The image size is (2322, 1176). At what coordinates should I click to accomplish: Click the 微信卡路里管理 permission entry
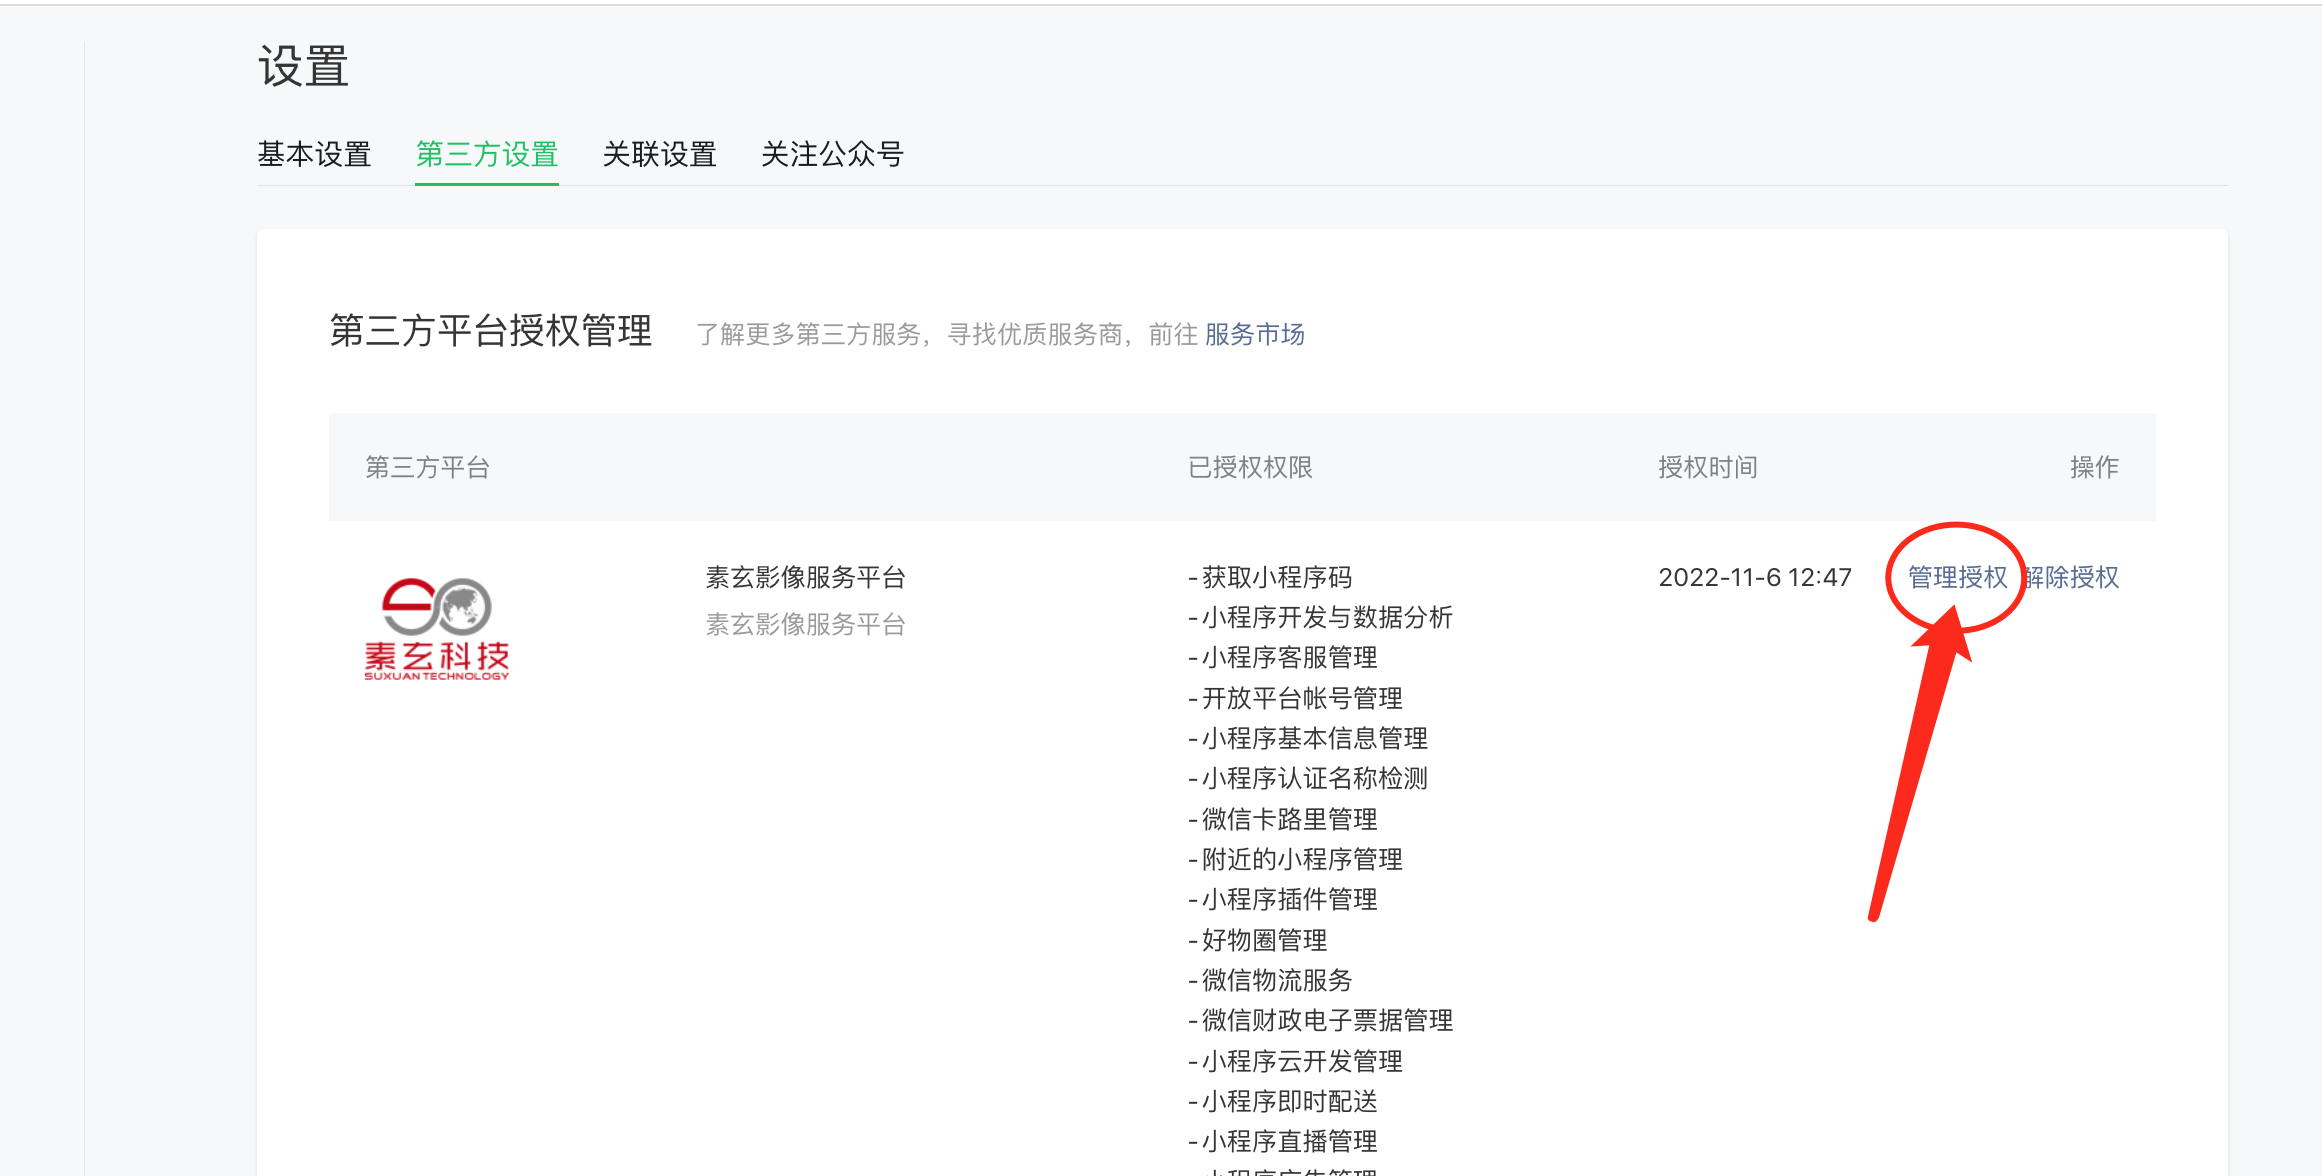pyautogui.click(x=1289, y=819)
